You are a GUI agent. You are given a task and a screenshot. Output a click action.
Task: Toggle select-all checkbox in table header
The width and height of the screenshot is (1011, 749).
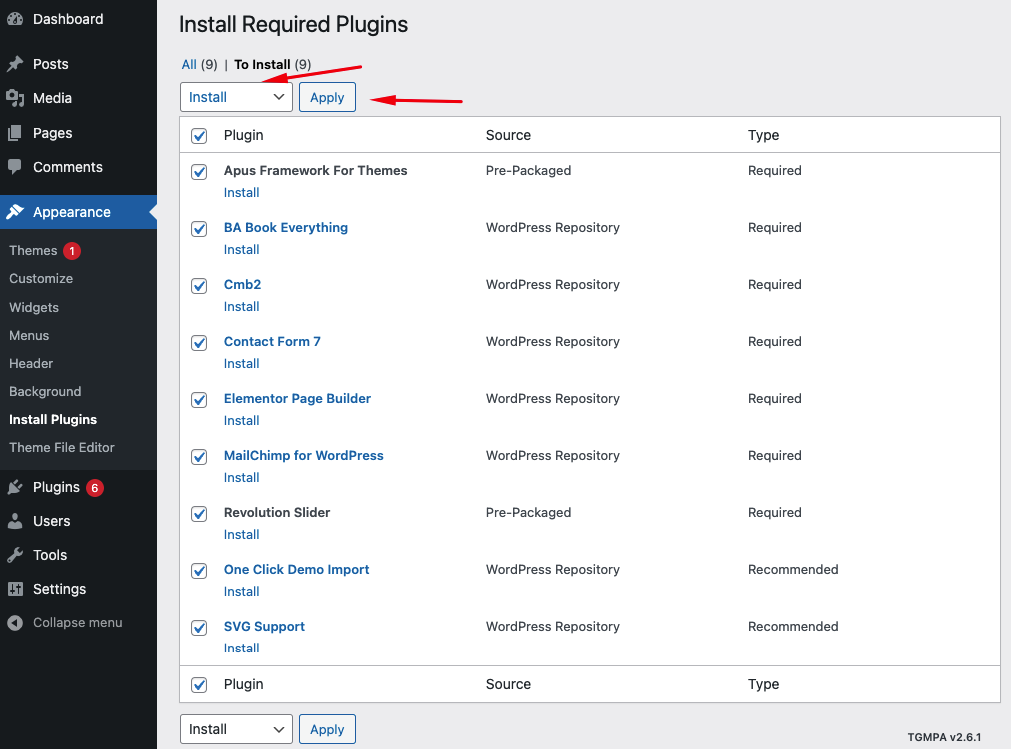tap(199, 136)
